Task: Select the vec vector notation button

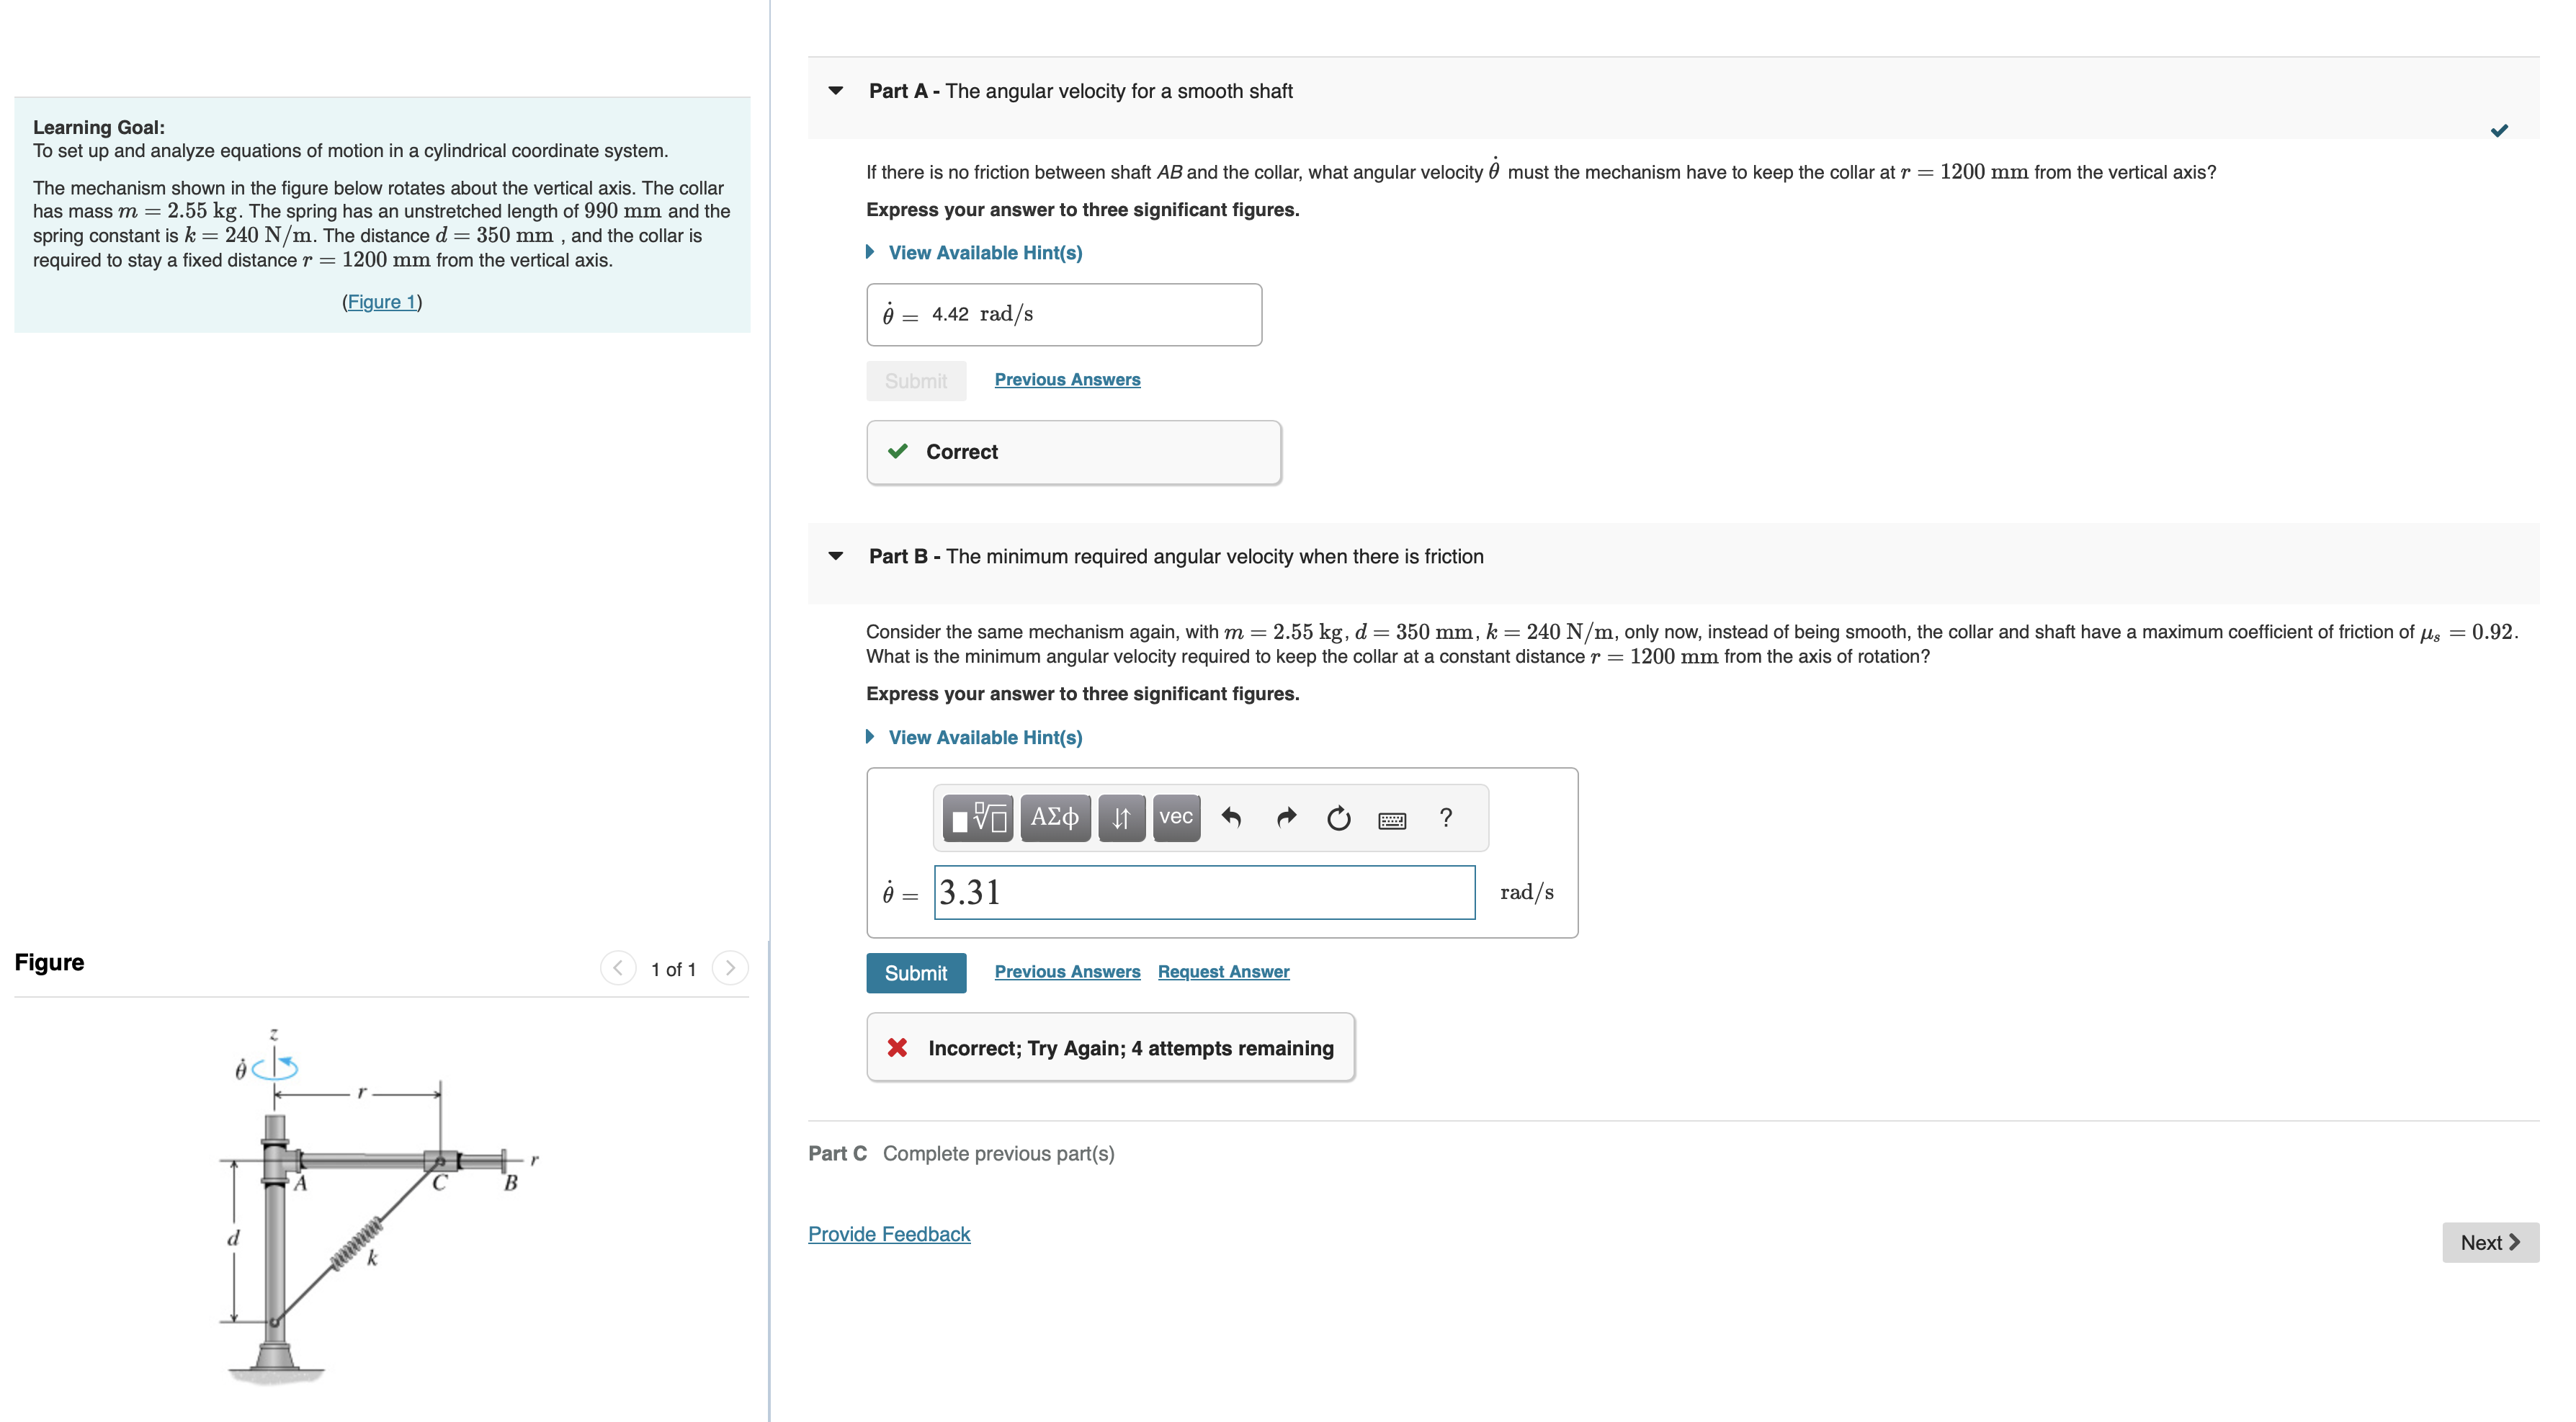Action: pos(1176,818)
